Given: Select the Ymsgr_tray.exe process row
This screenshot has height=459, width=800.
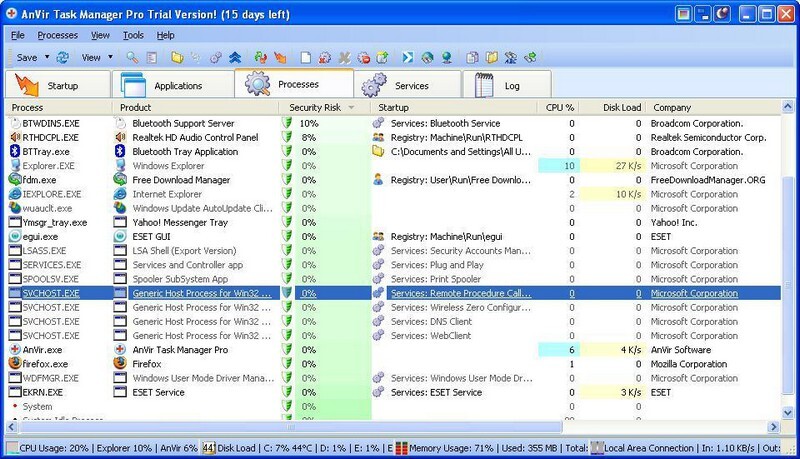Looking at the screenshot, I should tap(393, 222).
